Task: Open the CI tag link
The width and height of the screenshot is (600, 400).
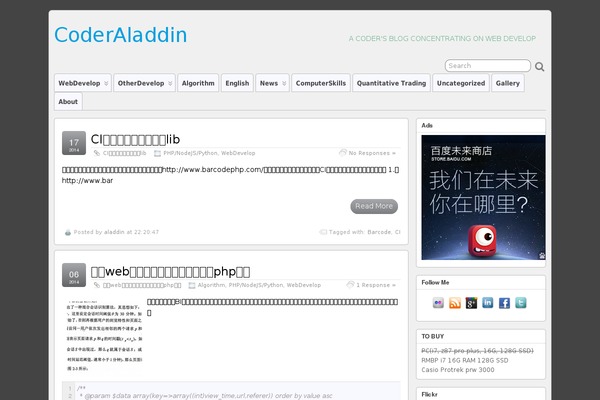Action: (x=398, y=232)
